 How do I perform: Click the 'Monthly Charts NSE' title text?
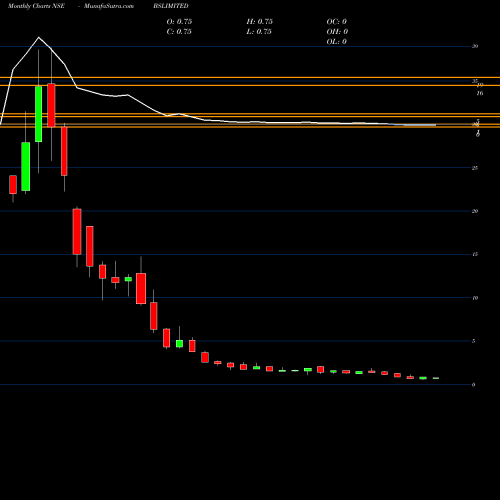tap(36, 6)
